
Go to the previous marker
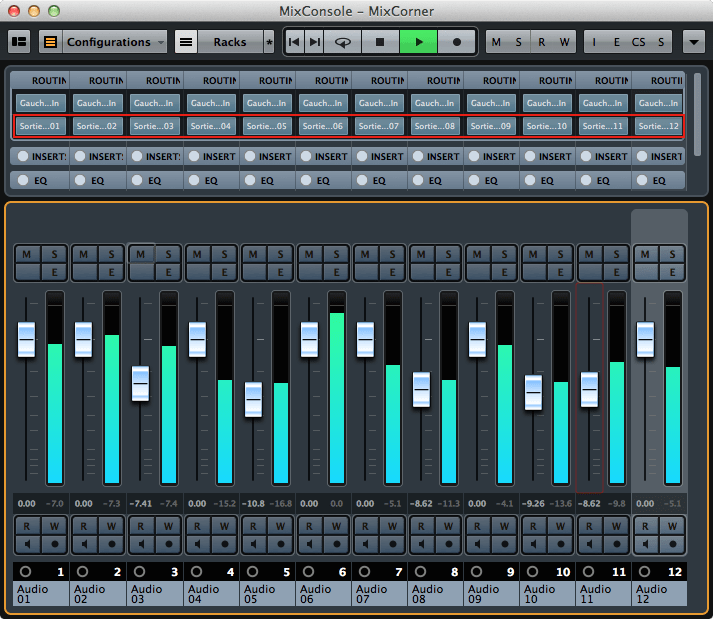tap(294, 42)
